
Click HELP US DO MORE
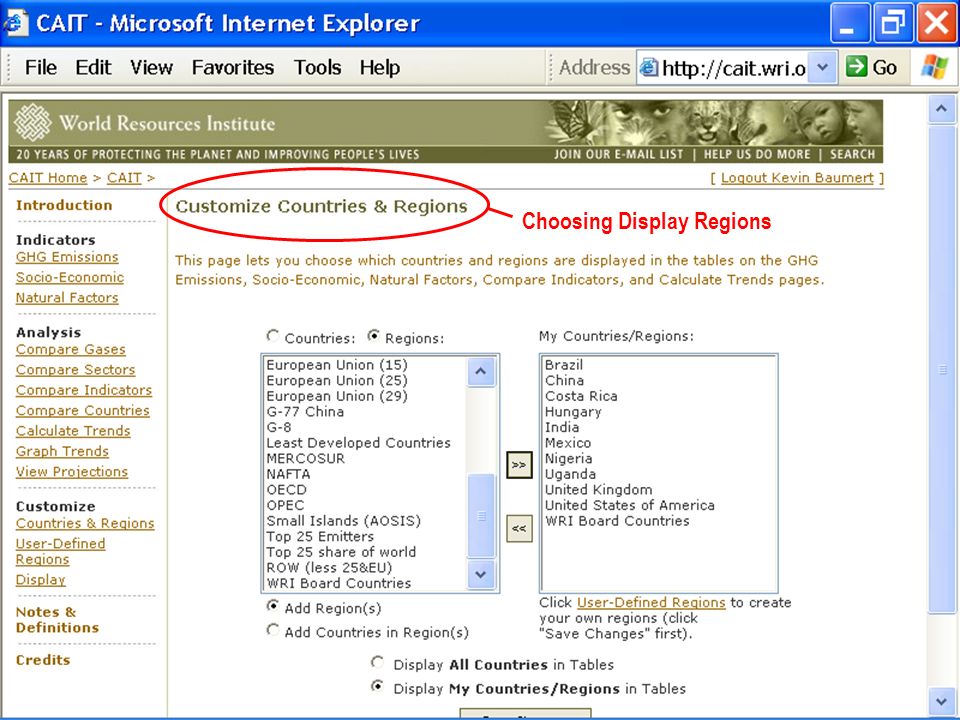(757, 154)
